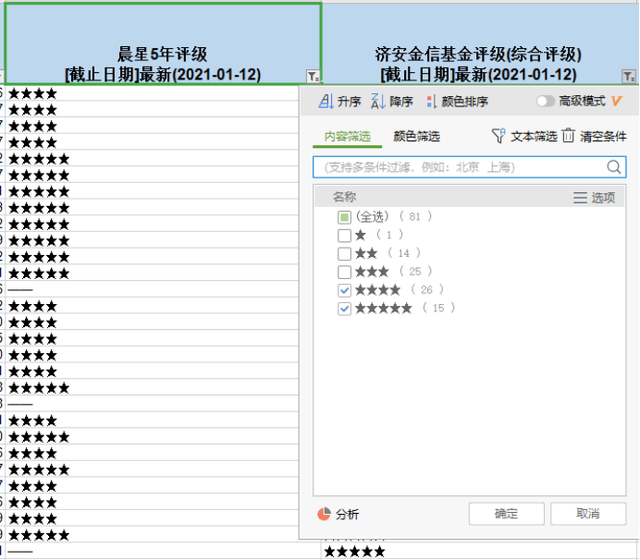Uncheck the four-star (26) checkbox
Image resolution: width=640 pixels, height=560 pixels.
tap(344, 290)
